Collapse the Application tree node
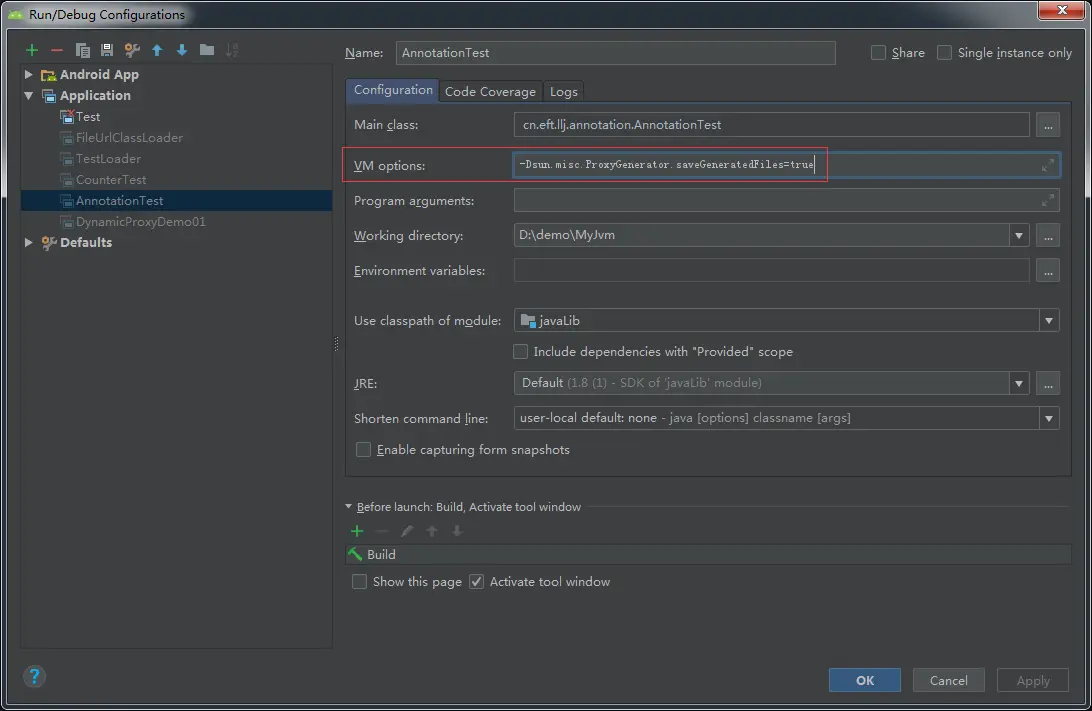The height and width of the screenshot is (711, 1092). [x=29, y=95]
